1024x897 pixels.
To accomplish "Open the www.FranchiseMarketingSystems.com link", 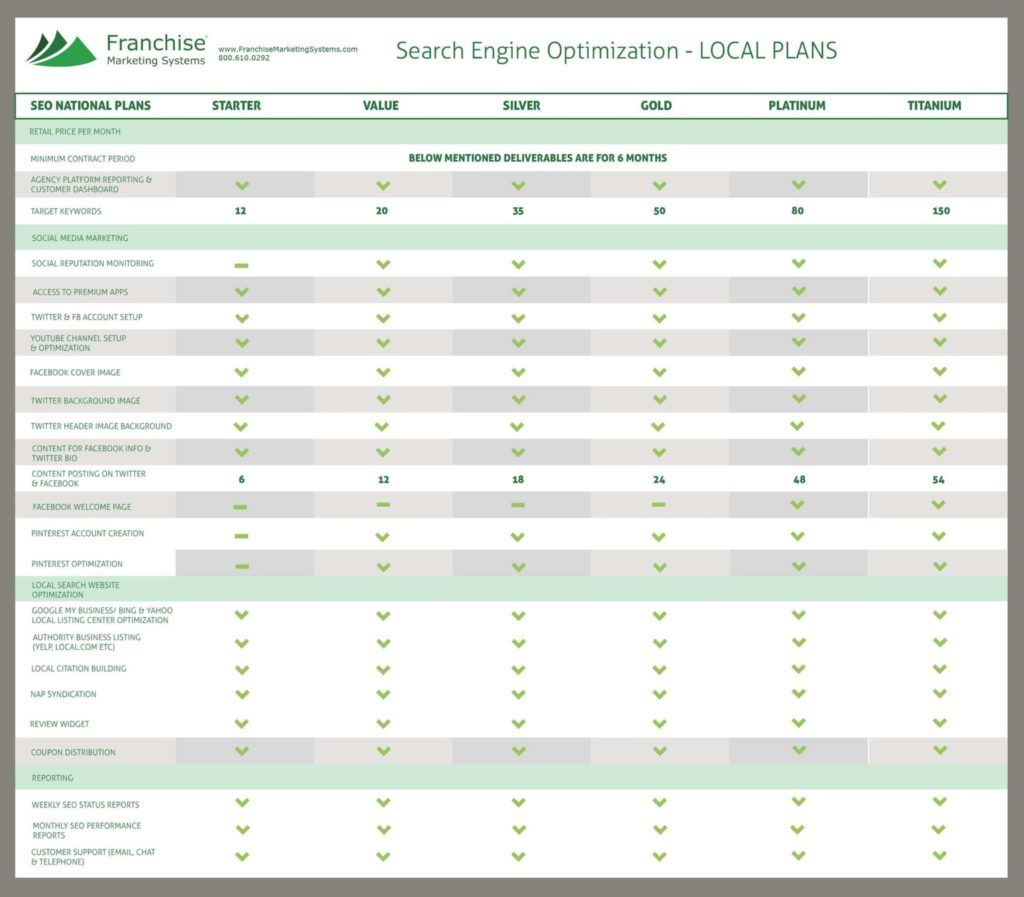I will [287, 49].
